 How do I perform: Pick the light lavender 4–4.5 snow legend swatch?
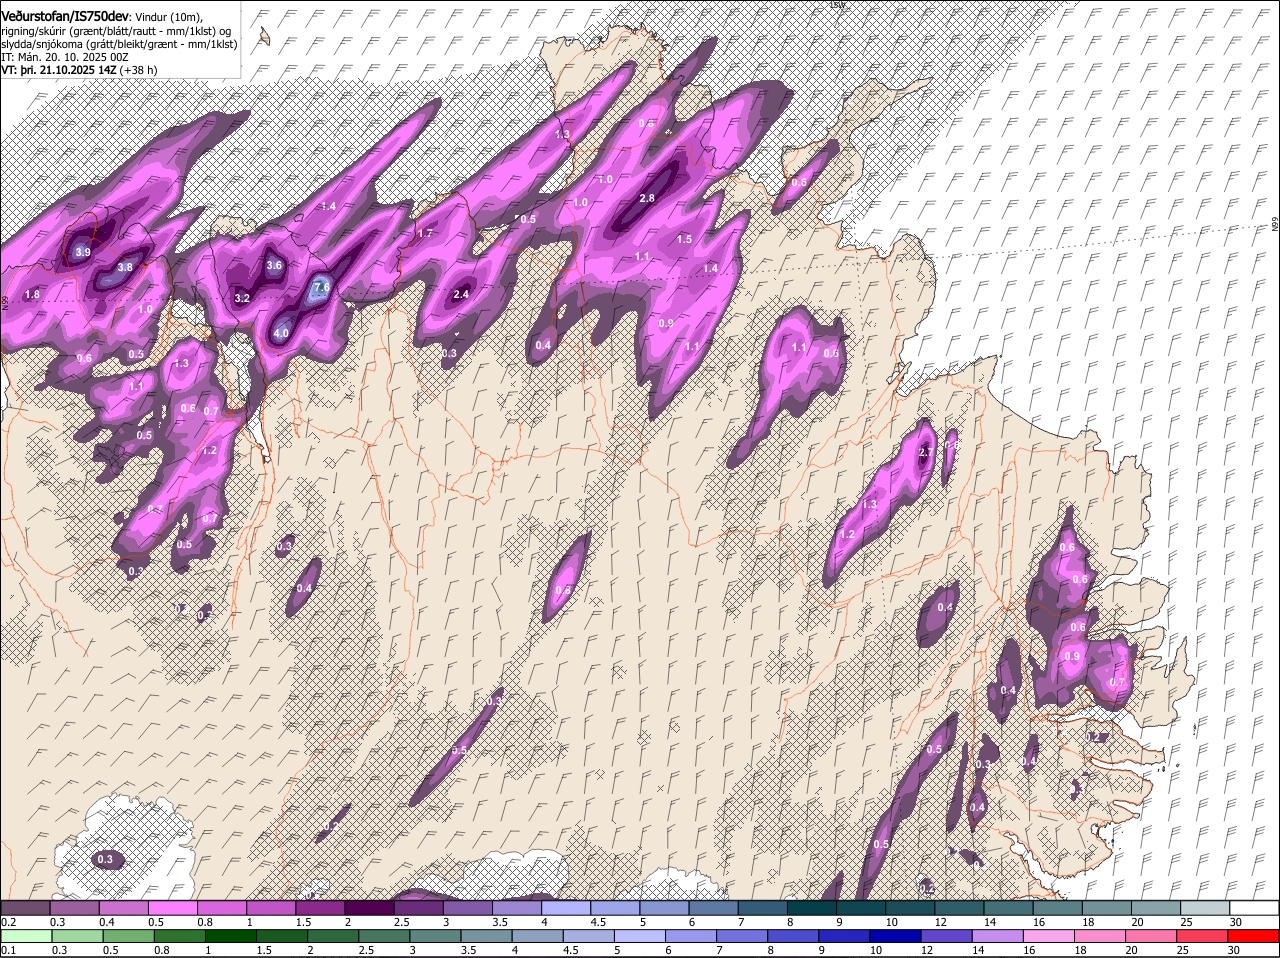click(568, 908)
